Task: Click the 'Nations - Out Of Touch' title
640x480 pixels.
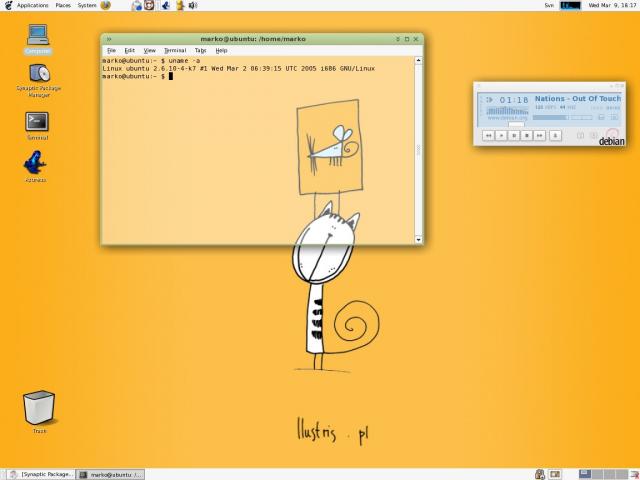Action: 578,99
